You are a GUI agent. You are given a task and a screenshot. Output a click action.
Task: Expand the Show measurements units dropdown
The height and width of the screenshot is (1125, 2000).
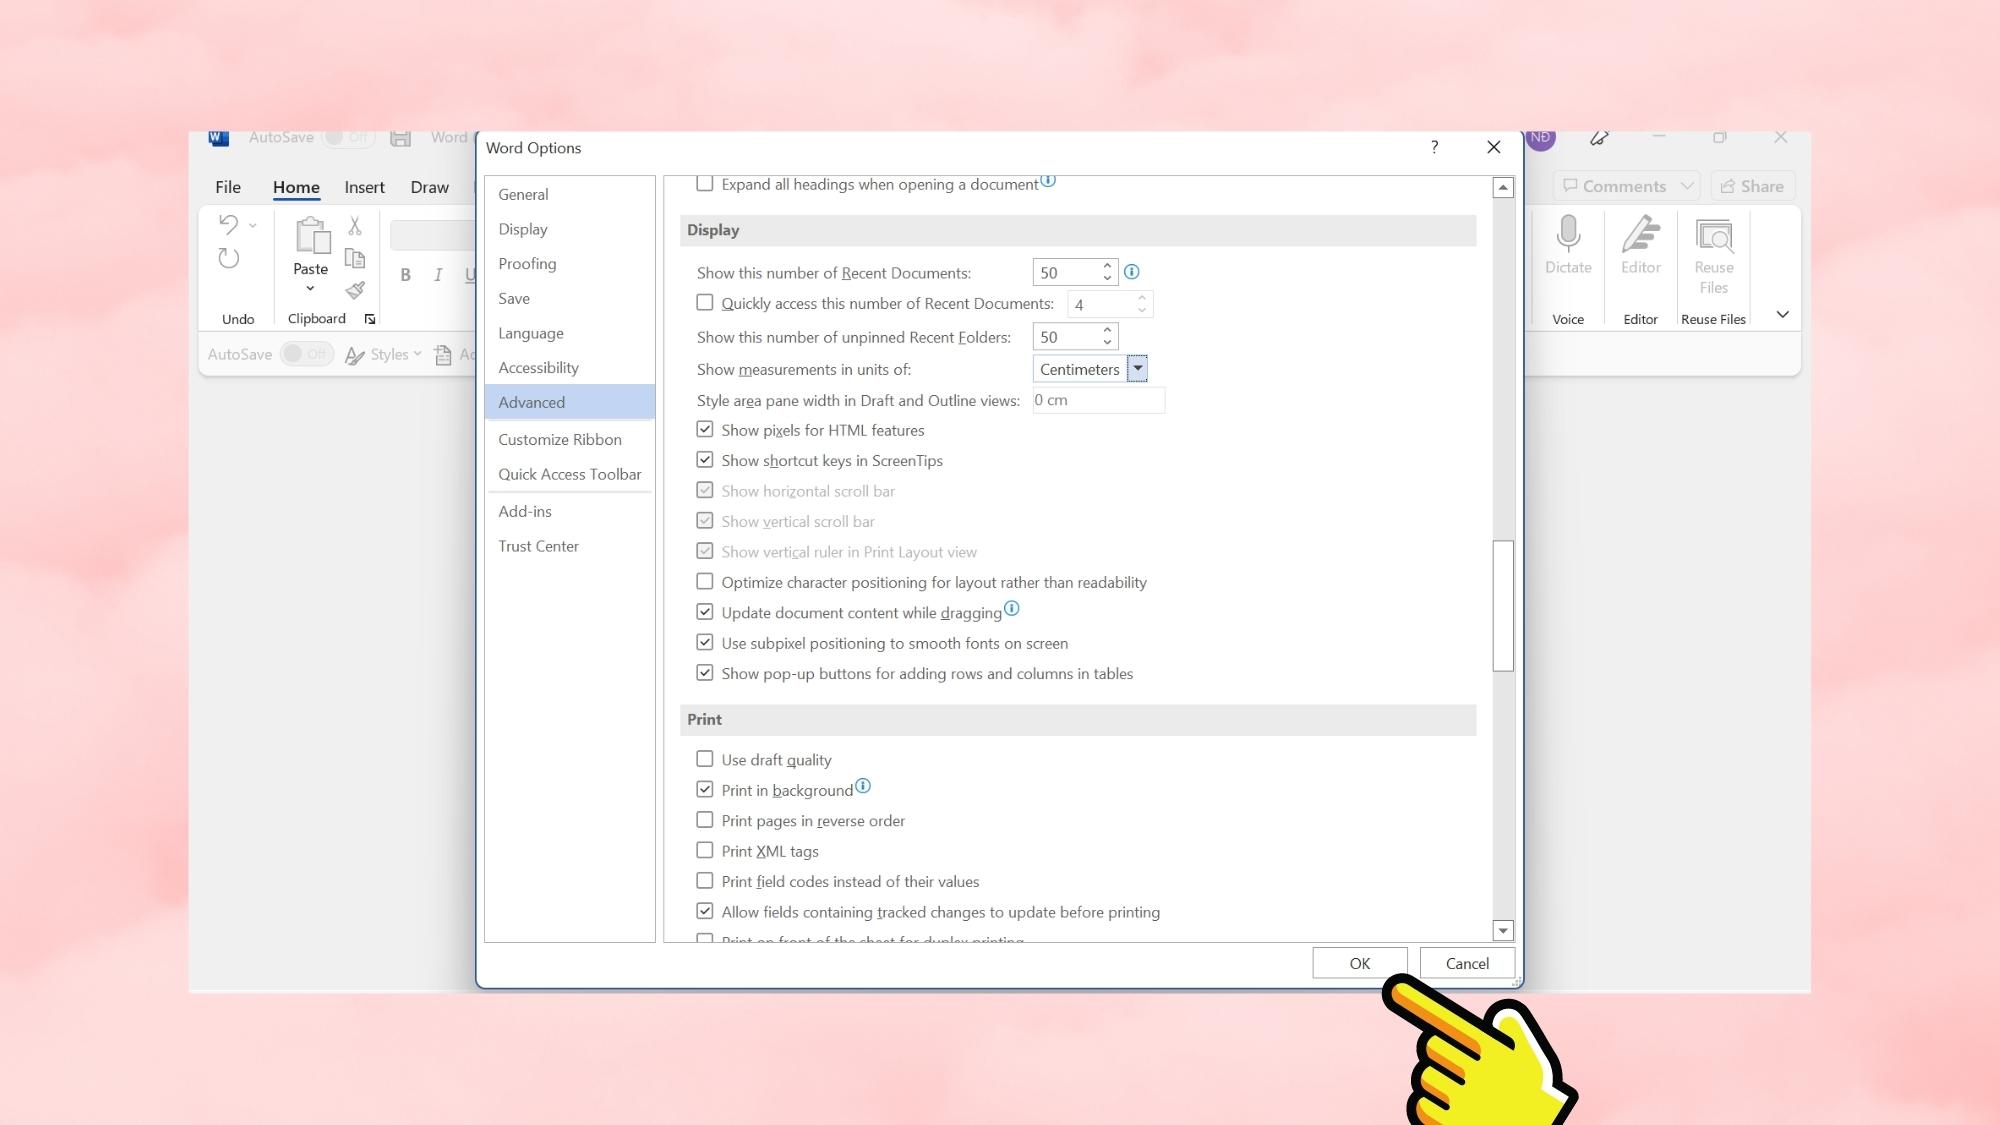click(1139, 367)
